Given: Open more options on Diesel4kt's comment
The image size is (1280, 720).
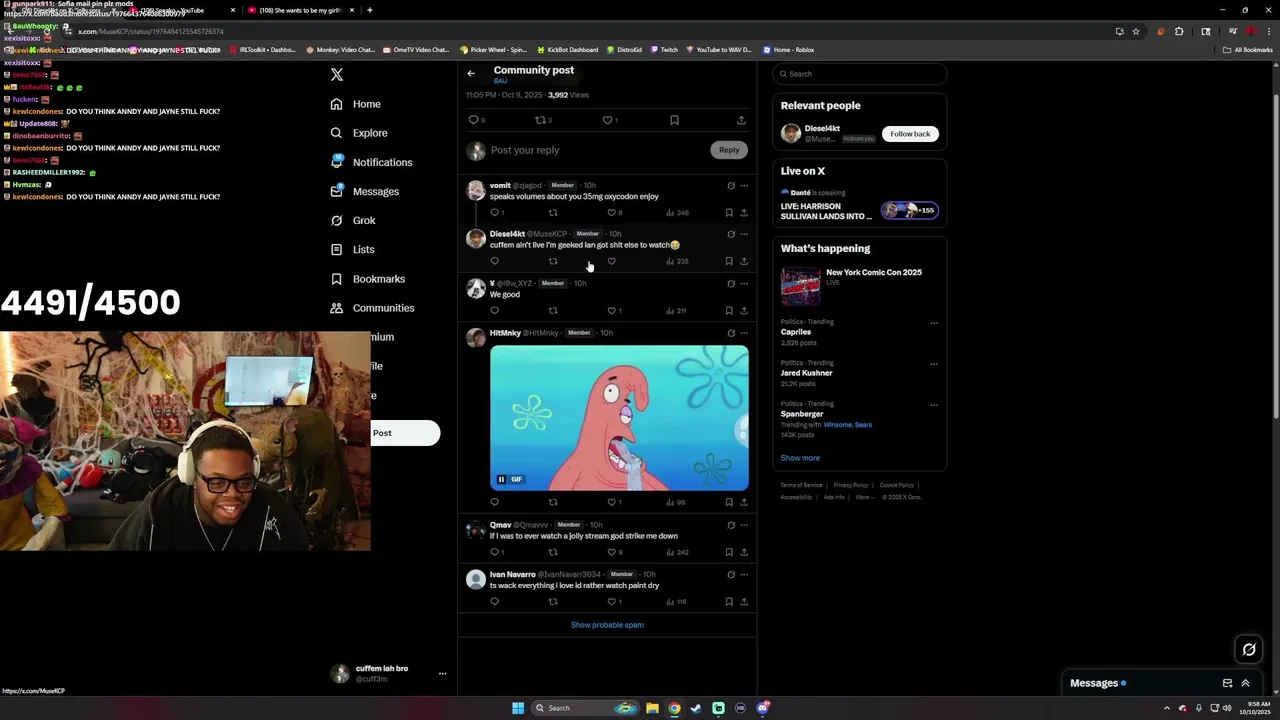Looking at the screenshot, I should 743,234.
